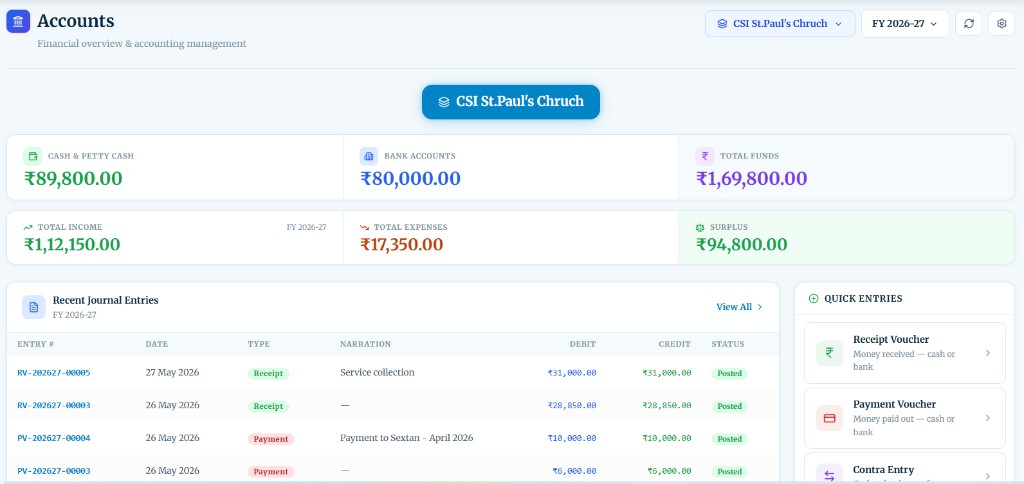Screen dimensions: 1024x484
Task: Open journal entry RV-202627-00003
Action: (54, 406)
